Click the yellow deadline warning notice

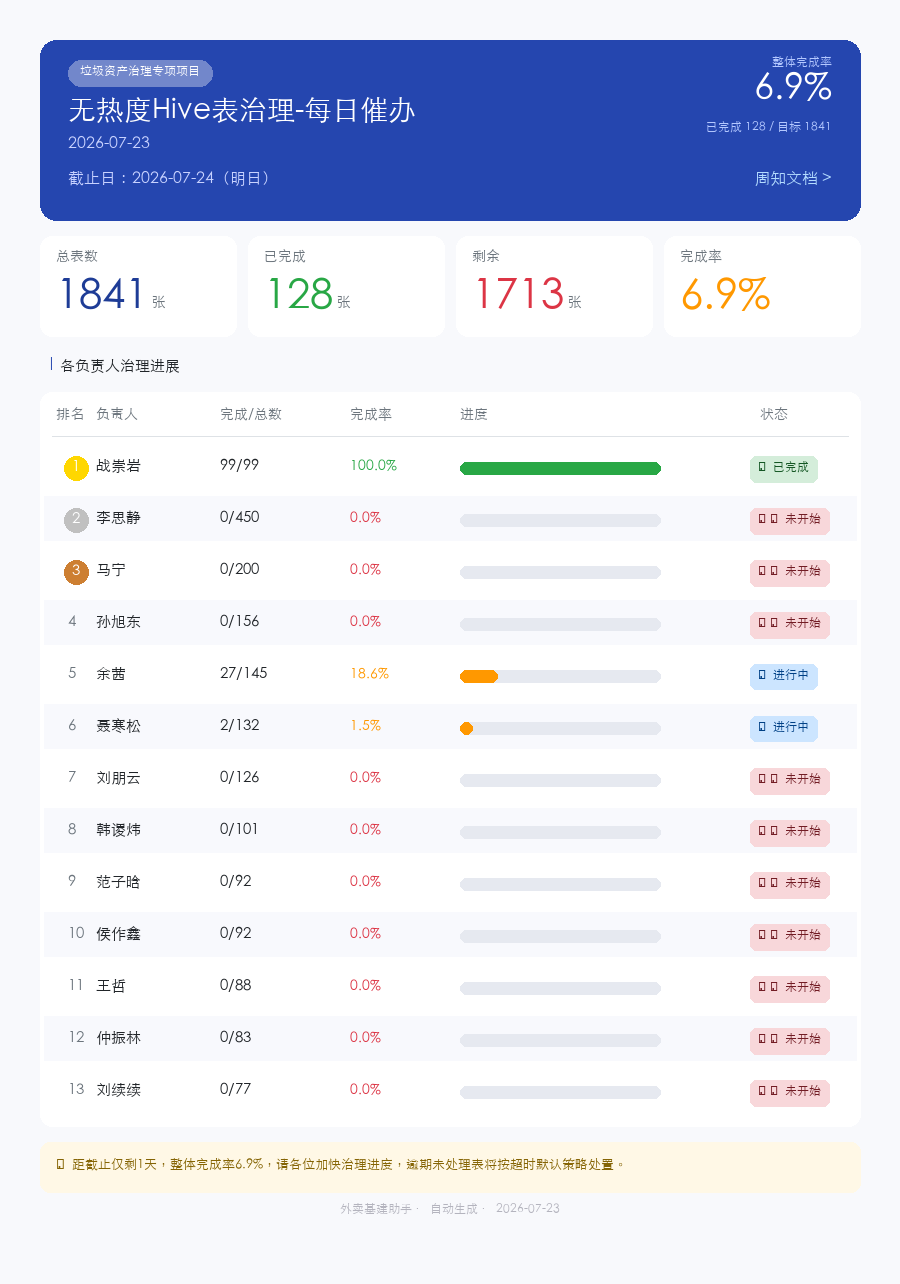450,1167
